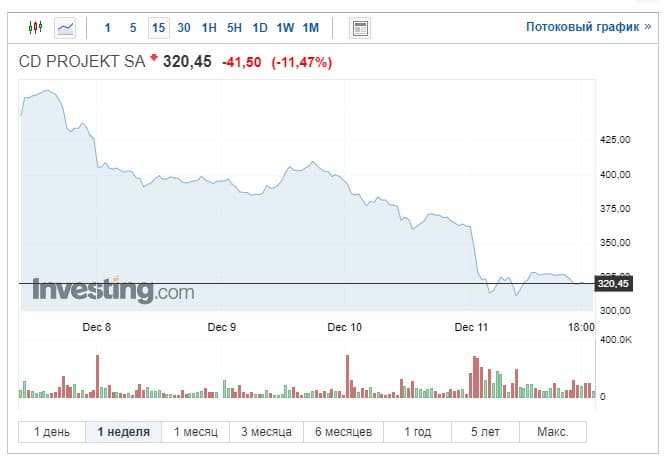Select the 1 день range tab
This screenshot has height=461, width=666.
pos(52,432)
